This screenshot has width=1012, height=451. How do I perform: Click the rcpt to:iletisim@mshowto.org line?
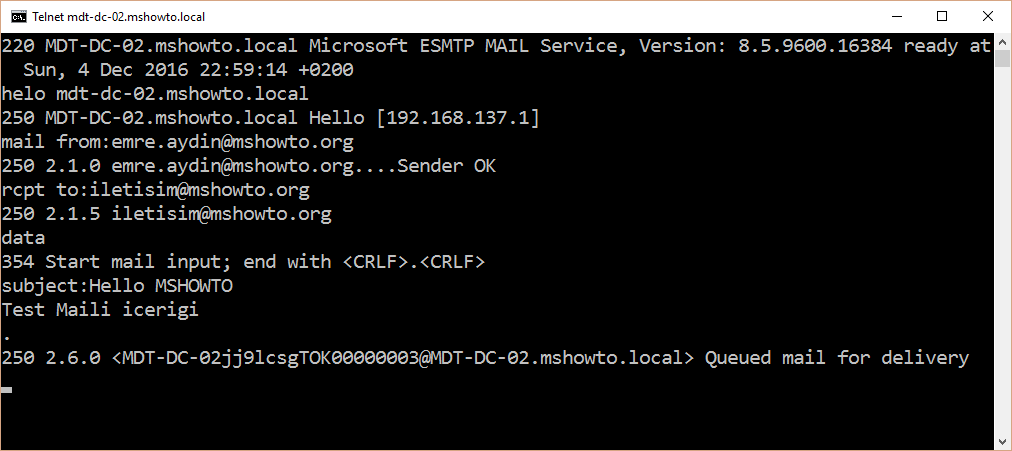pyautogui.click(x=156, y=190)
